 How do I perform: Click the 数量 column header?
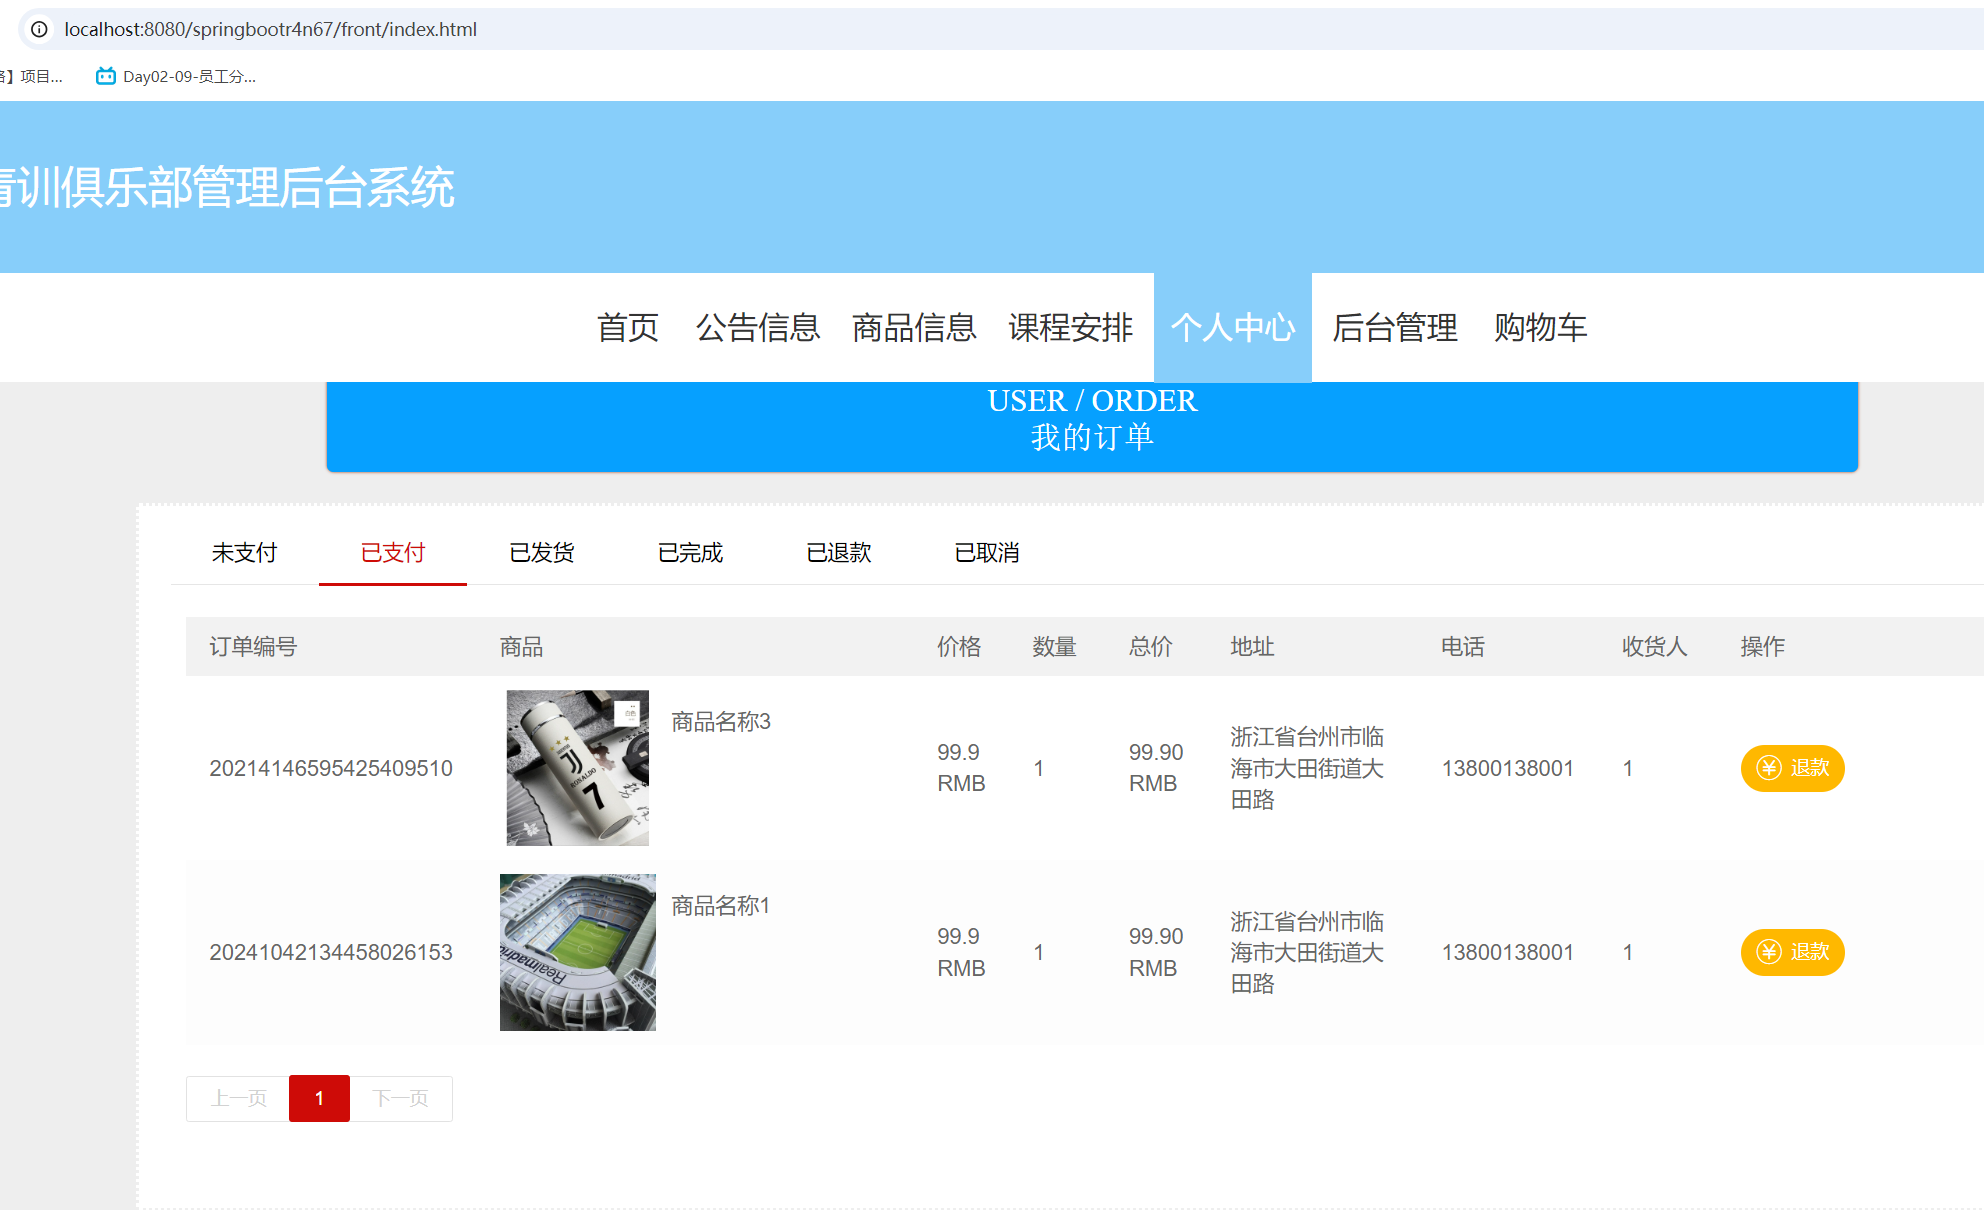point(1055,646)
